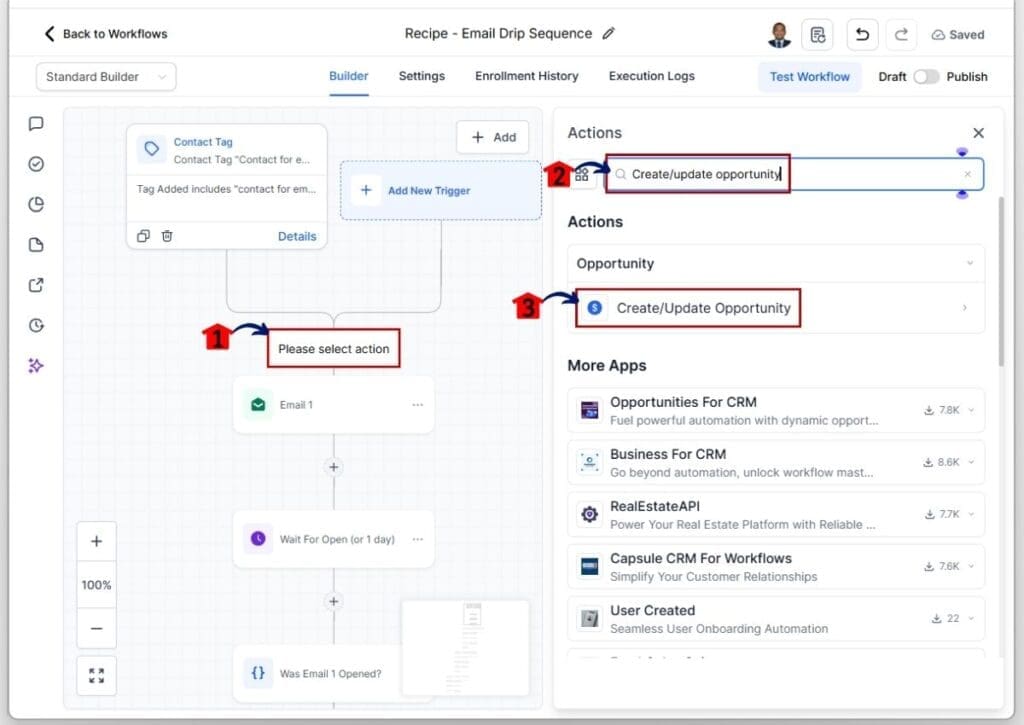Select the Create/Update Opportunity action
Image resolution: width=1024 pixels, height=725 pixels.
pos(703,308)
